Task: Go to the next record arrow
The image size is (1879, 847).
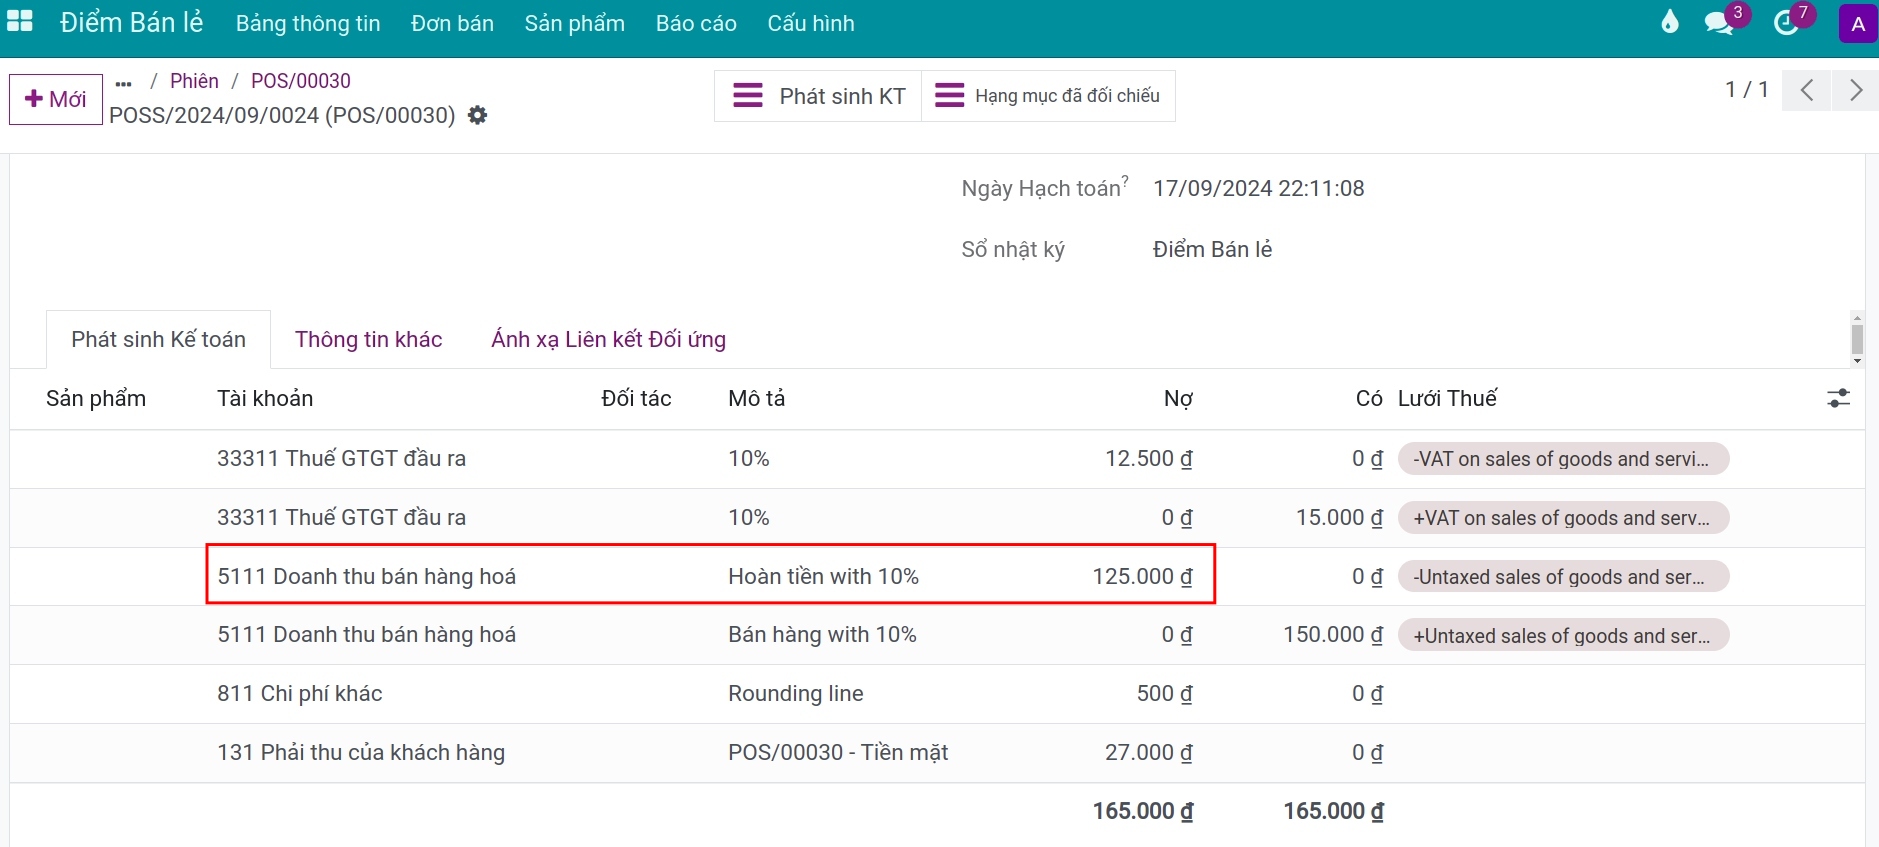Action: (x=1855, y=90)
